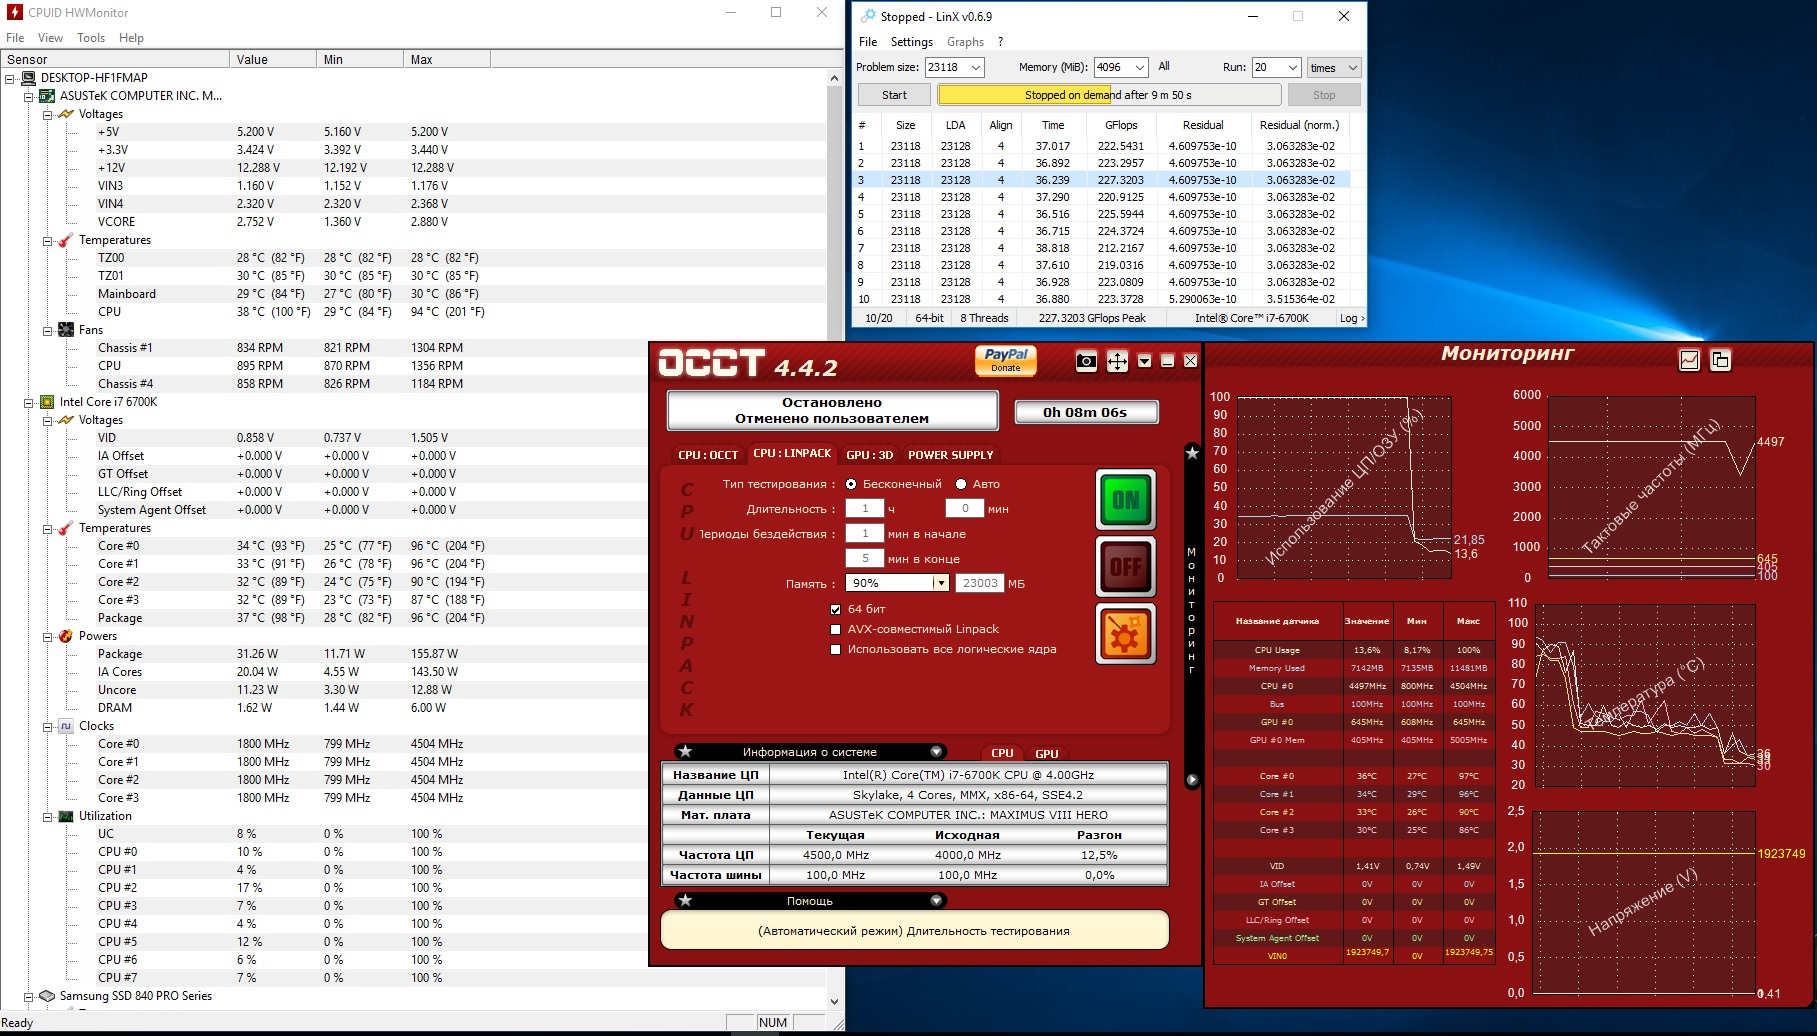This screenshot has height=1036, width=1817.
Task: Collapse the Powers tree node
Action: tap(47, 636)
